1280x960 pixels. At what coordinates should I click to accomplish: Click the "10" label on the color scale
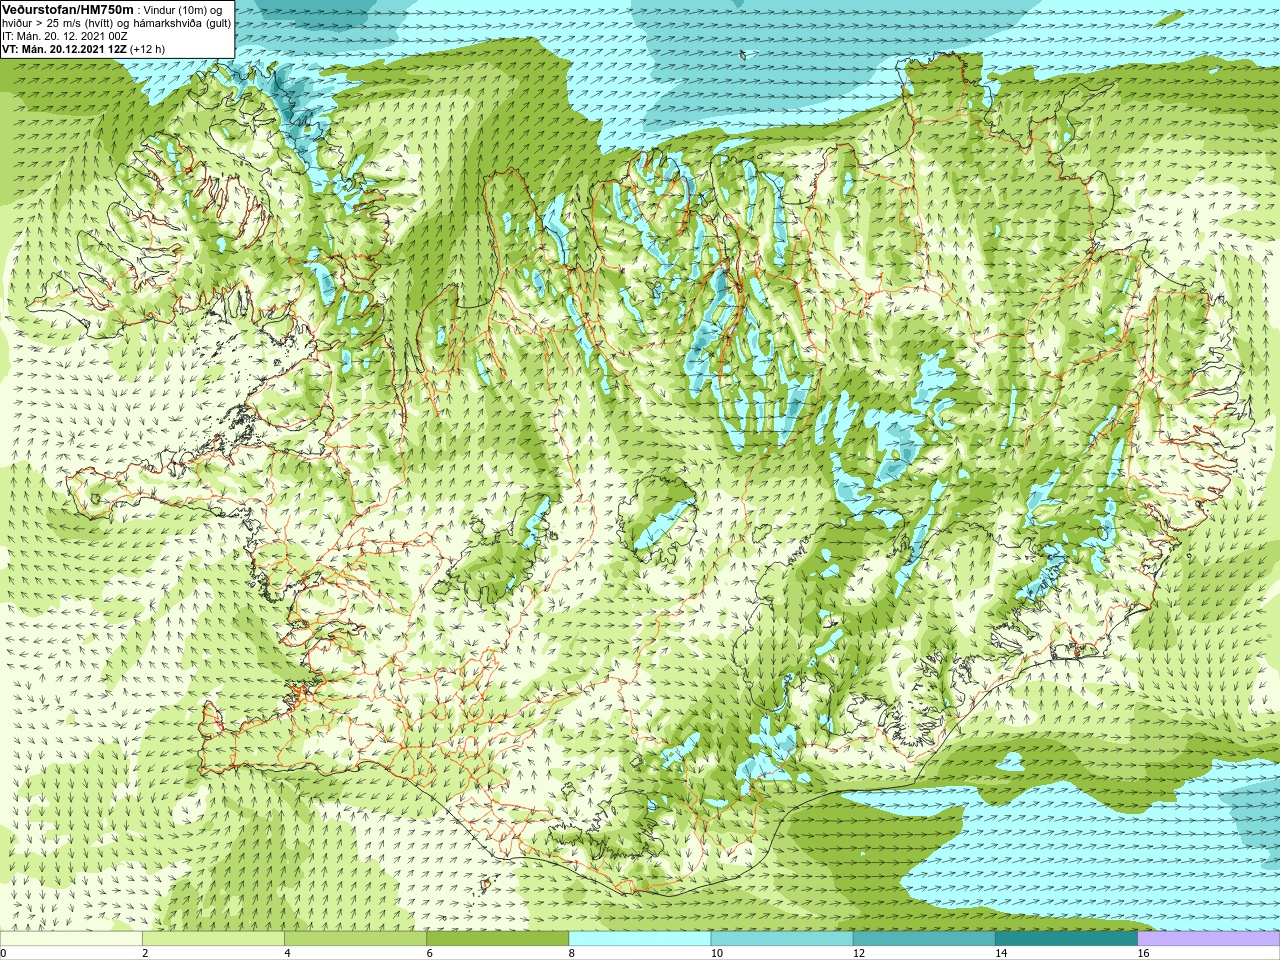click(716, 953)
